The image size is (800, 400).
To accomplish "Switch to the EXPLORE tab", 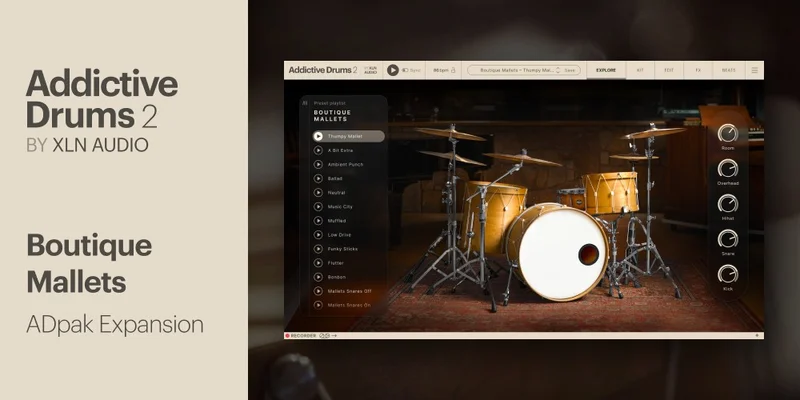I will coord(606,70).
